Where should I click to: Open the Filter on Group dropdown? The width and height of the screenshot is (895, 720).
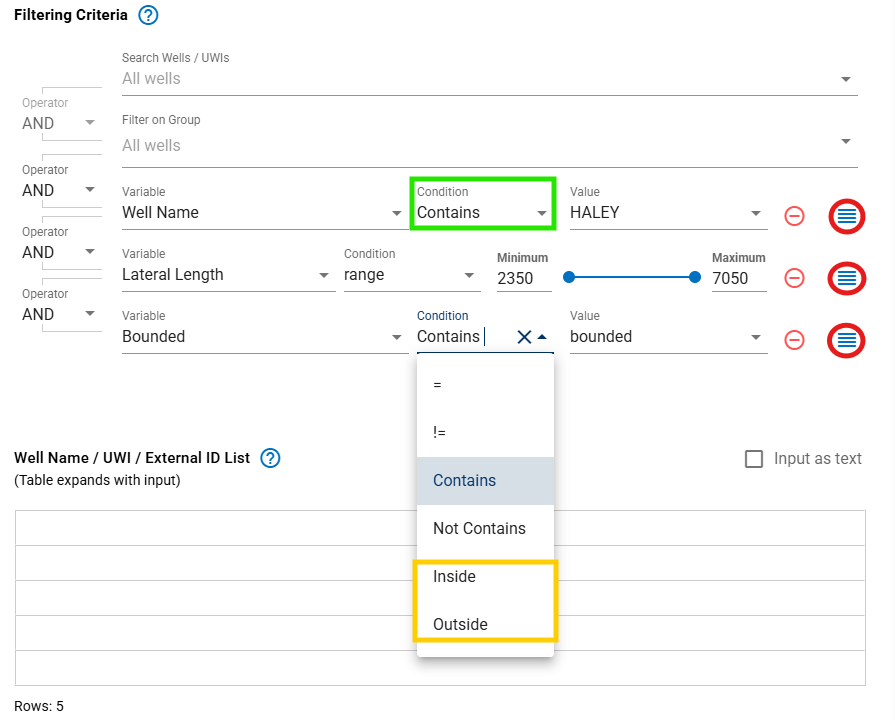click(845, 141)
